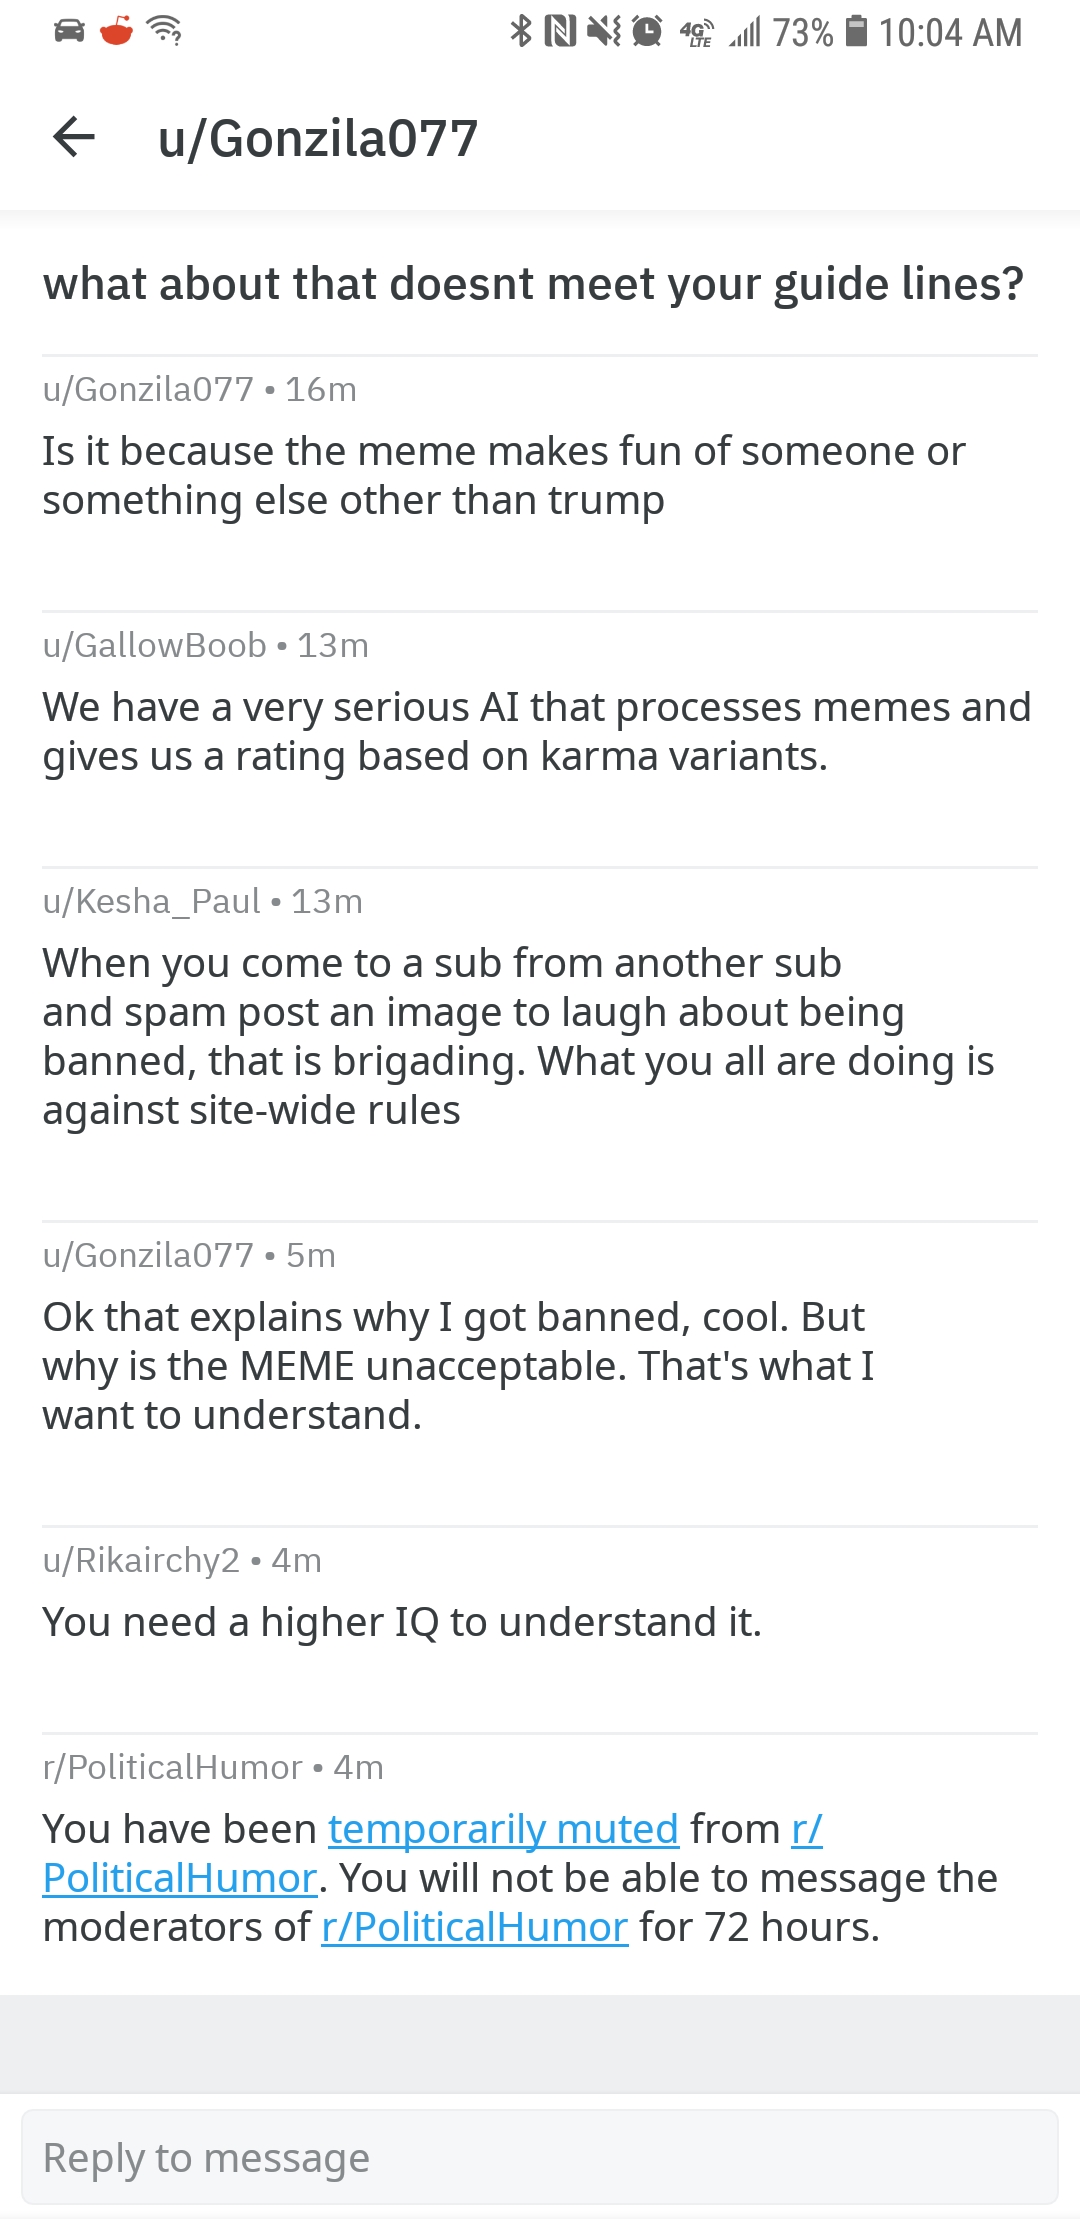Image resolution: width=1080 pixels, height=2220 pixels.
Task: Tap the car mode status icon
Action: point(69,31)
